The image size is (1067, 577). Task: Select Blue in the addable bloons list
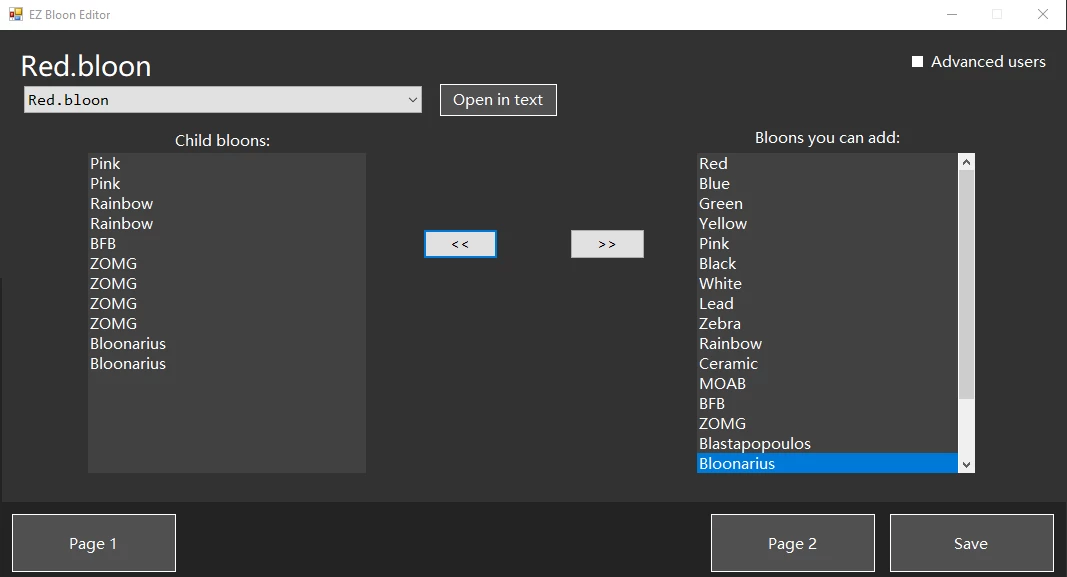click(x=827, y=184)
